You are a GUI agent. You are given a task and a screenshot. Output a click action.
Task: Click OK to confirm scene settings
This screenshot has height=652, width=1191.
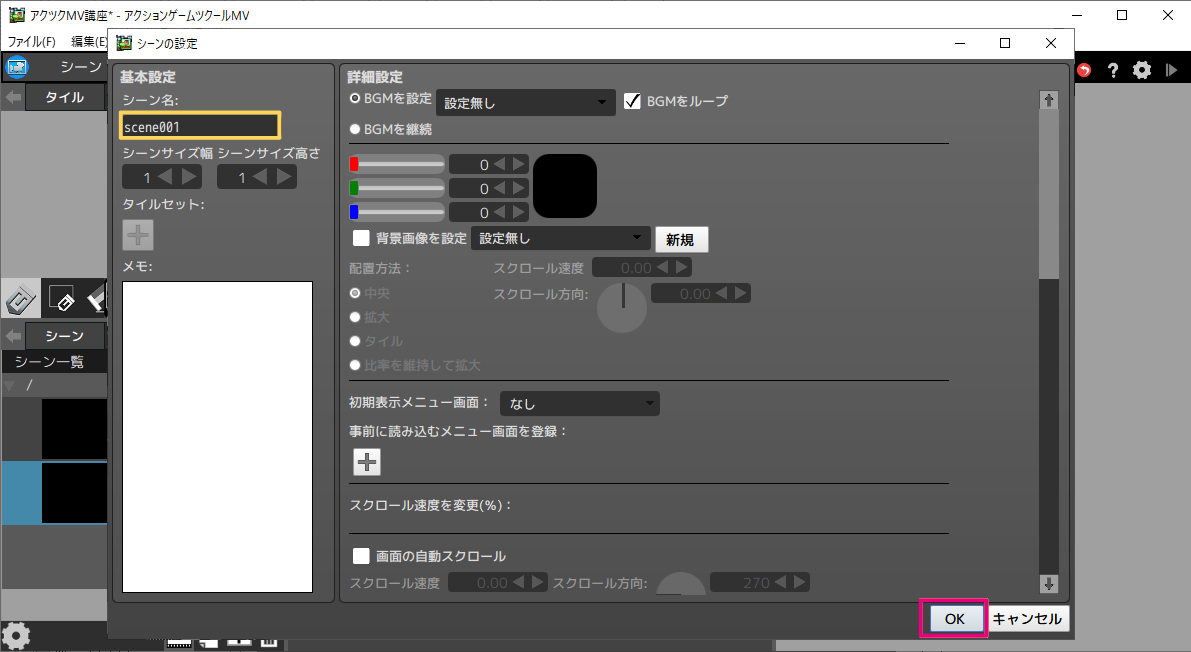pyautogui.click(x=954, y=619)
